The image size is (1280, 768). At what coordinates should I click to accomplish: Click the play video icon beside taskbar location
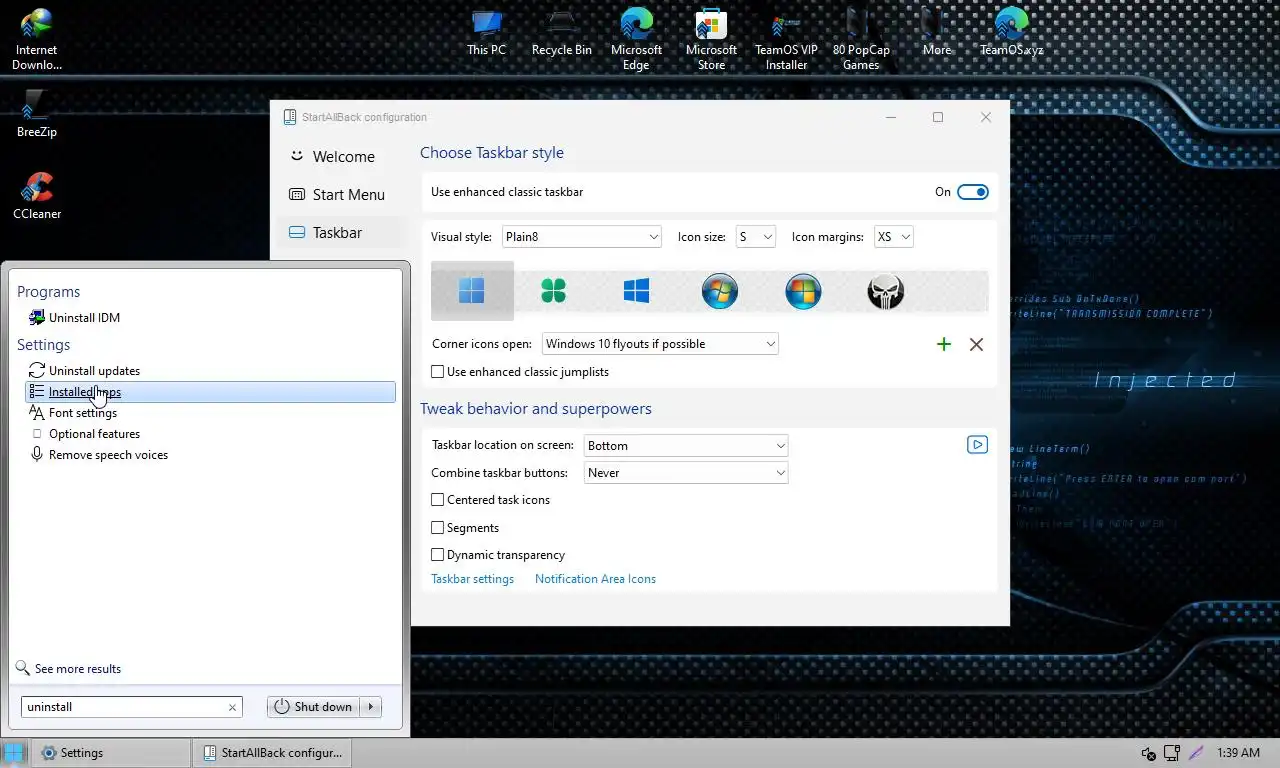(977, 444)
